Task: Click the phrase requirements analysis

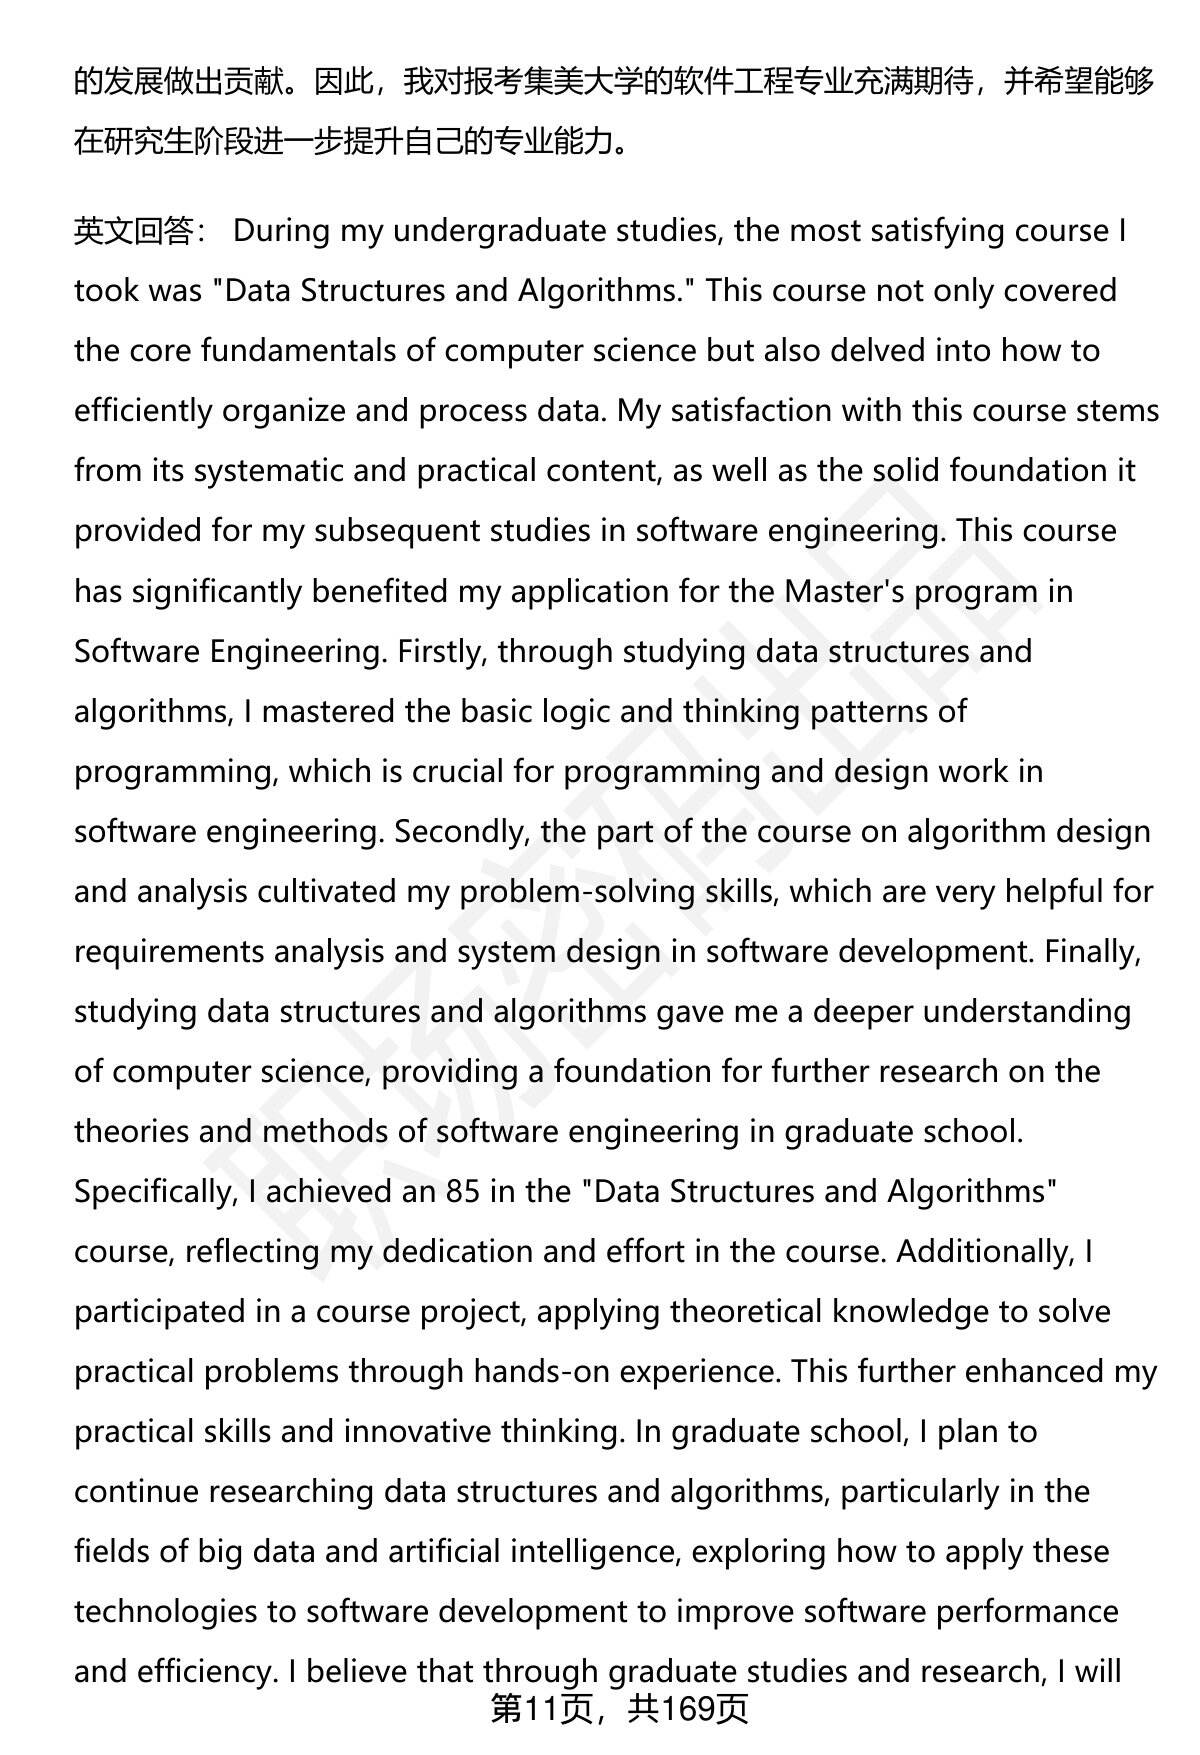Action: (229, 951)
